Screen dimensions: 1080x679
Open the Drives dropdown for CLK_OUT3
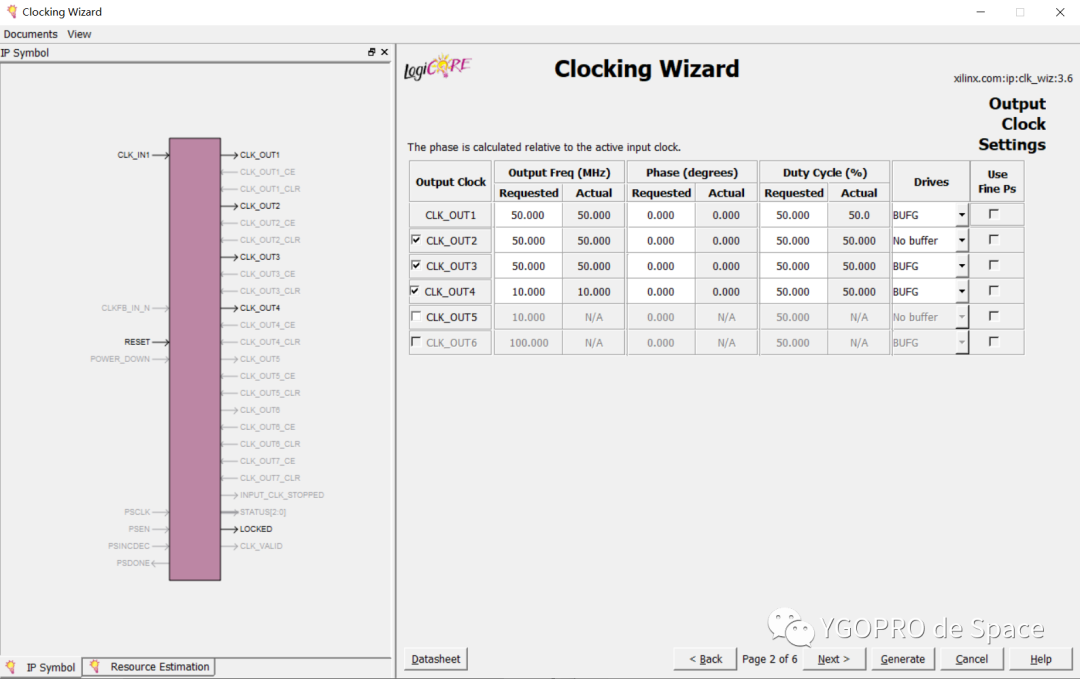962,266
